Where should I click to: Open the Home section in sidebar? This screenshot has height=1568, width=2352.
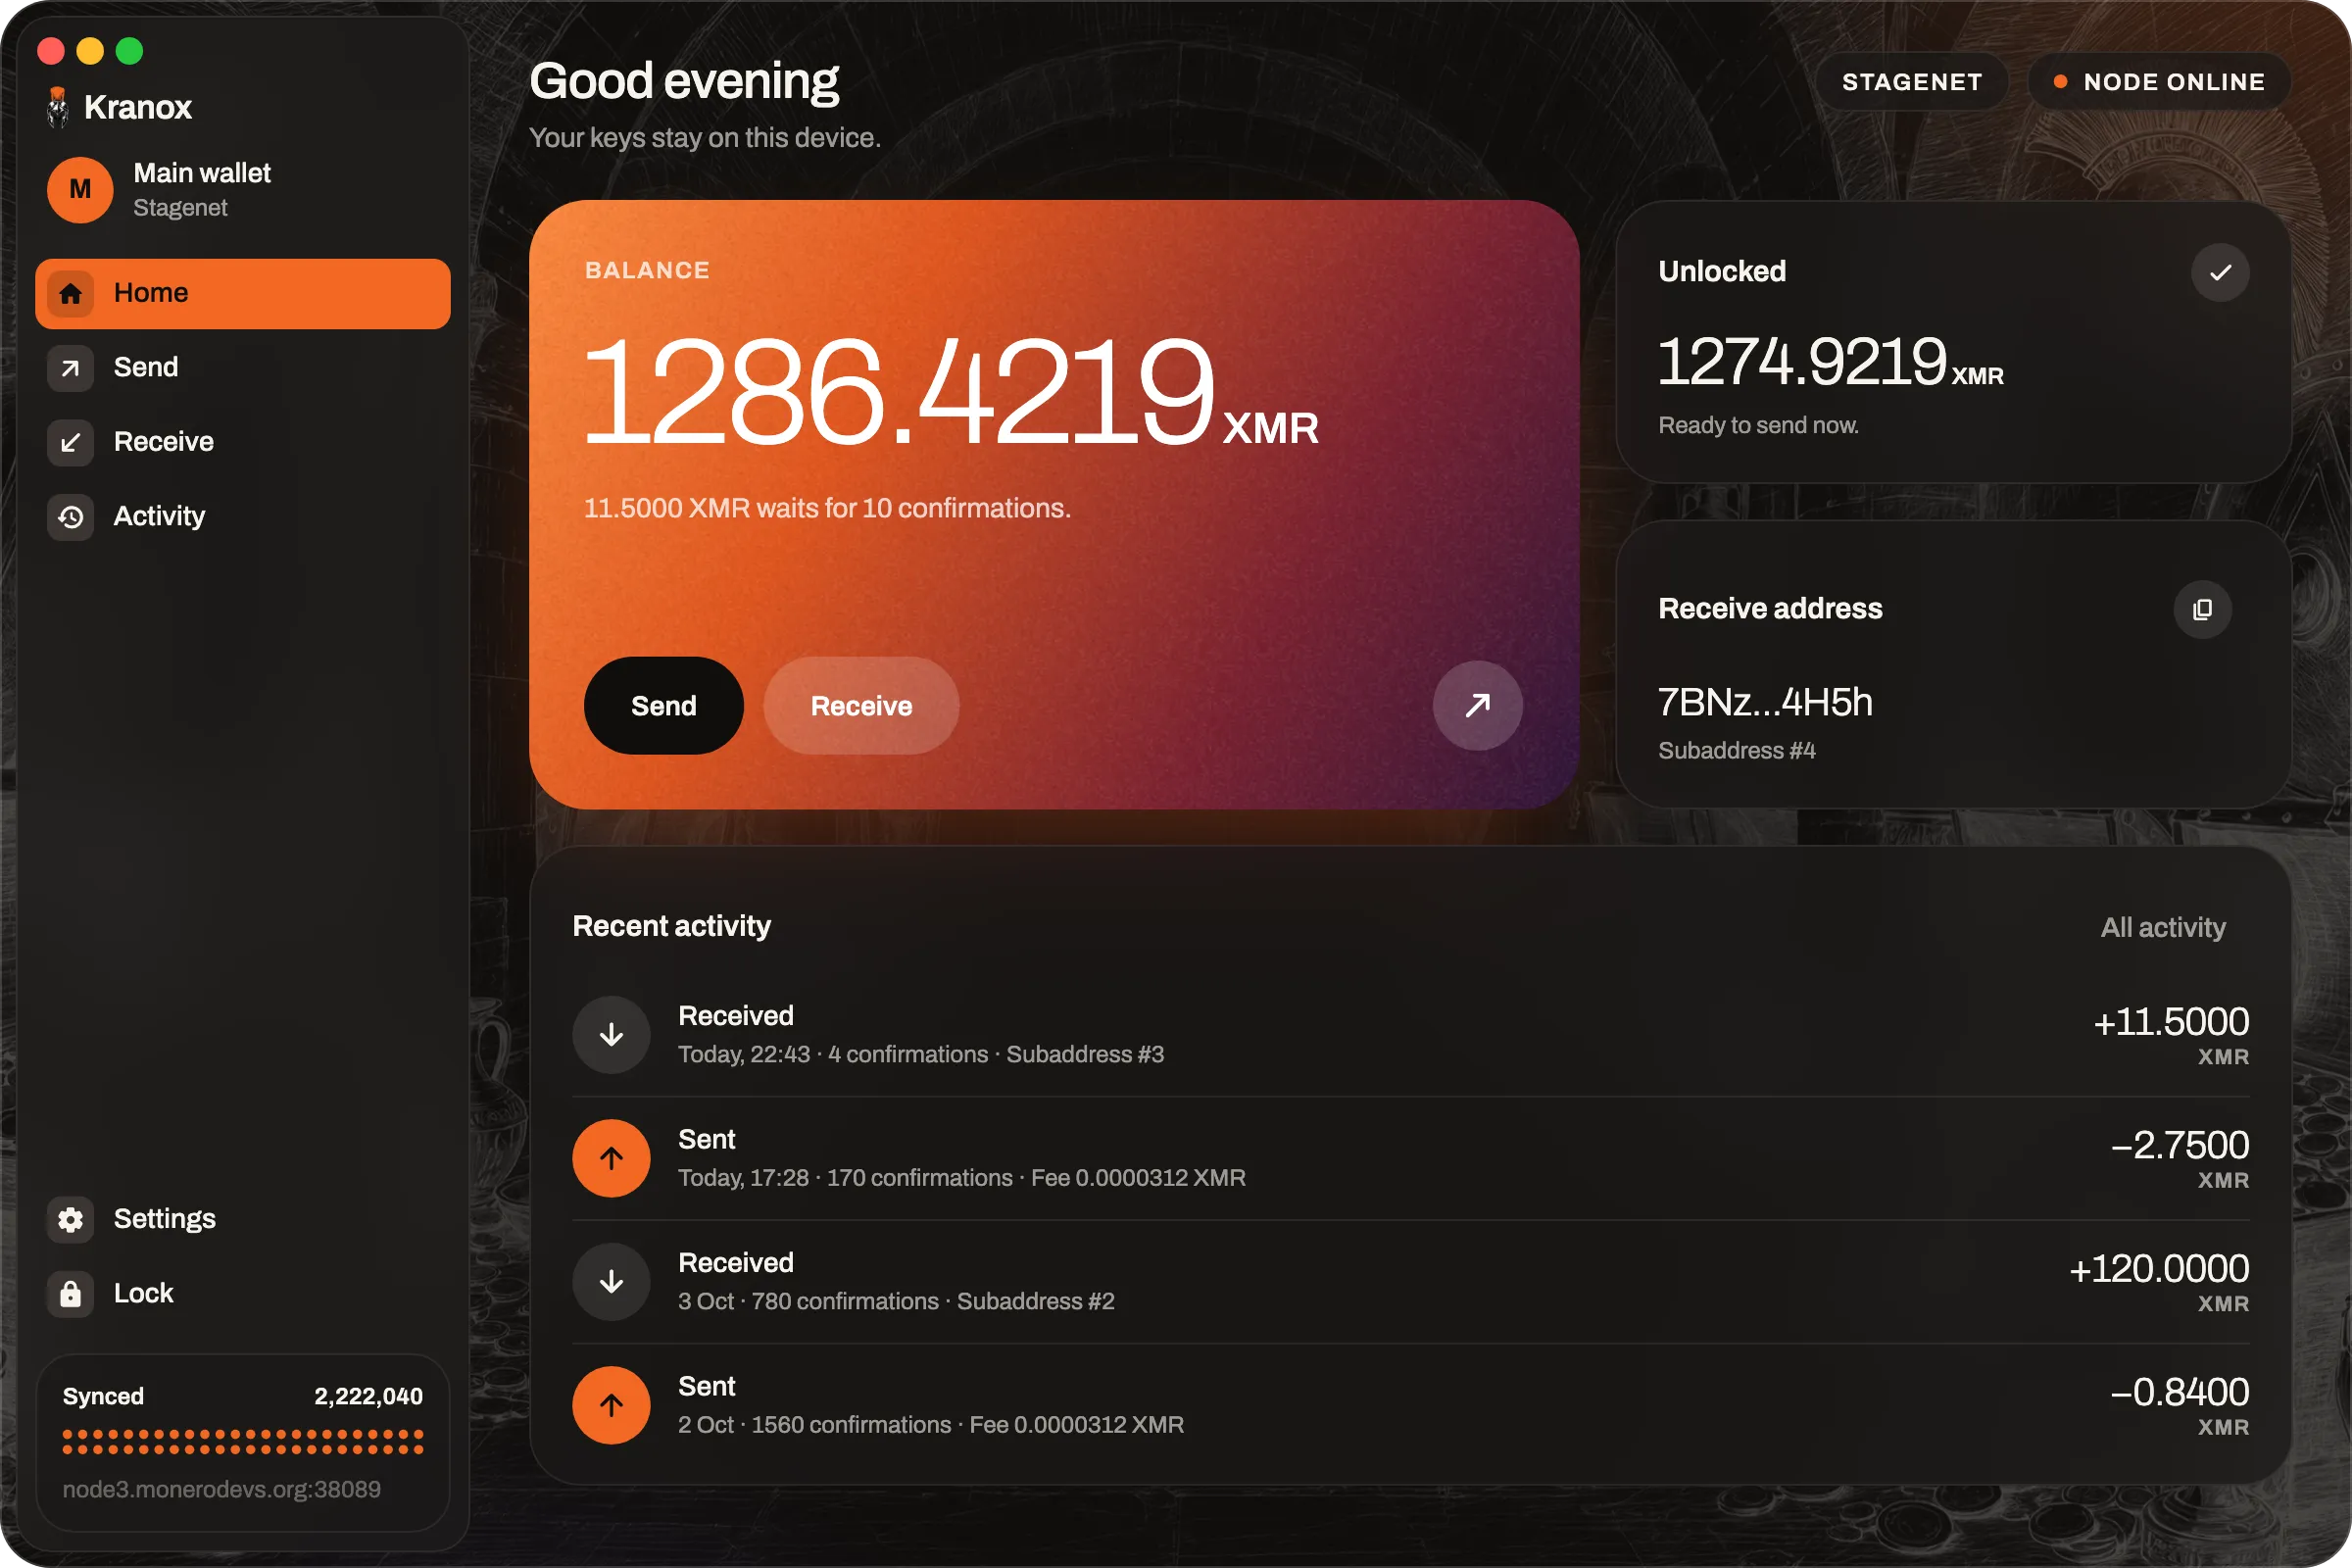tap(243, 294)
